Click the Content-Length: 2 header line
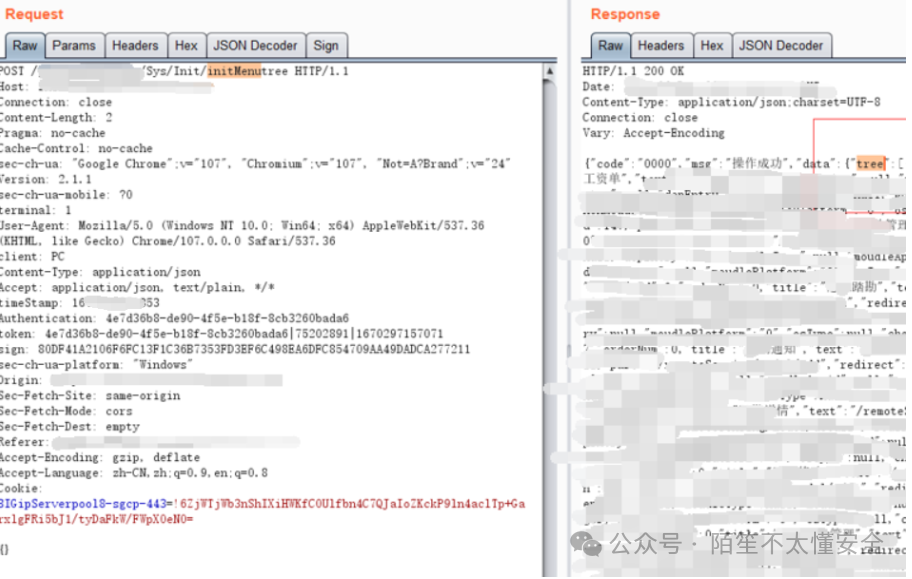The height and width of the screenshot is (579, 912). pyautogui.click(x=56, y=118)
